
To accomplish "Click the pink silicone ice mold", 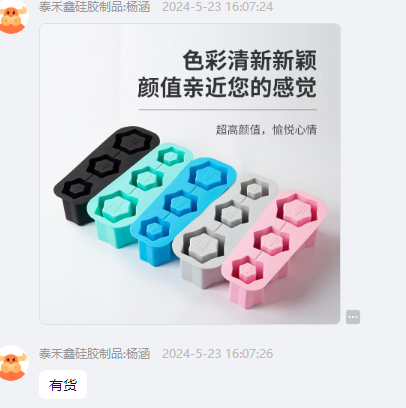I will pyautogui.click(x=272, y=247).
